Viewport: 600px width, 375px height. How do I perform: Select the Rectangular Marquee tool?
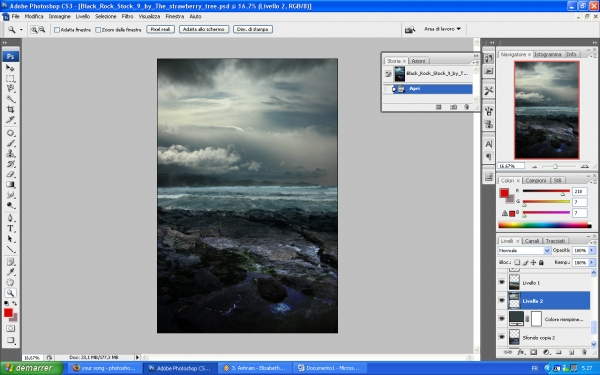[x=10, y=78]
